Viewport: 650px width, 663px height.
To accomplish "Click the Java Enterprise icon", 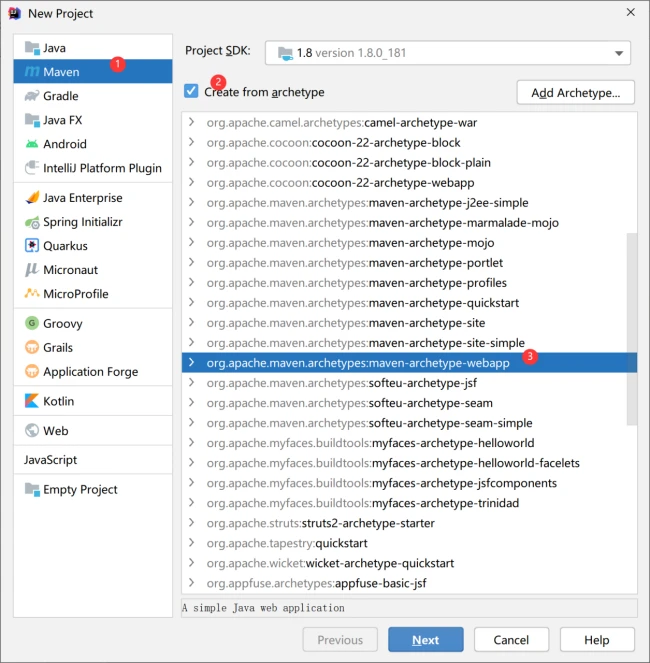I will tap(32, 197).
